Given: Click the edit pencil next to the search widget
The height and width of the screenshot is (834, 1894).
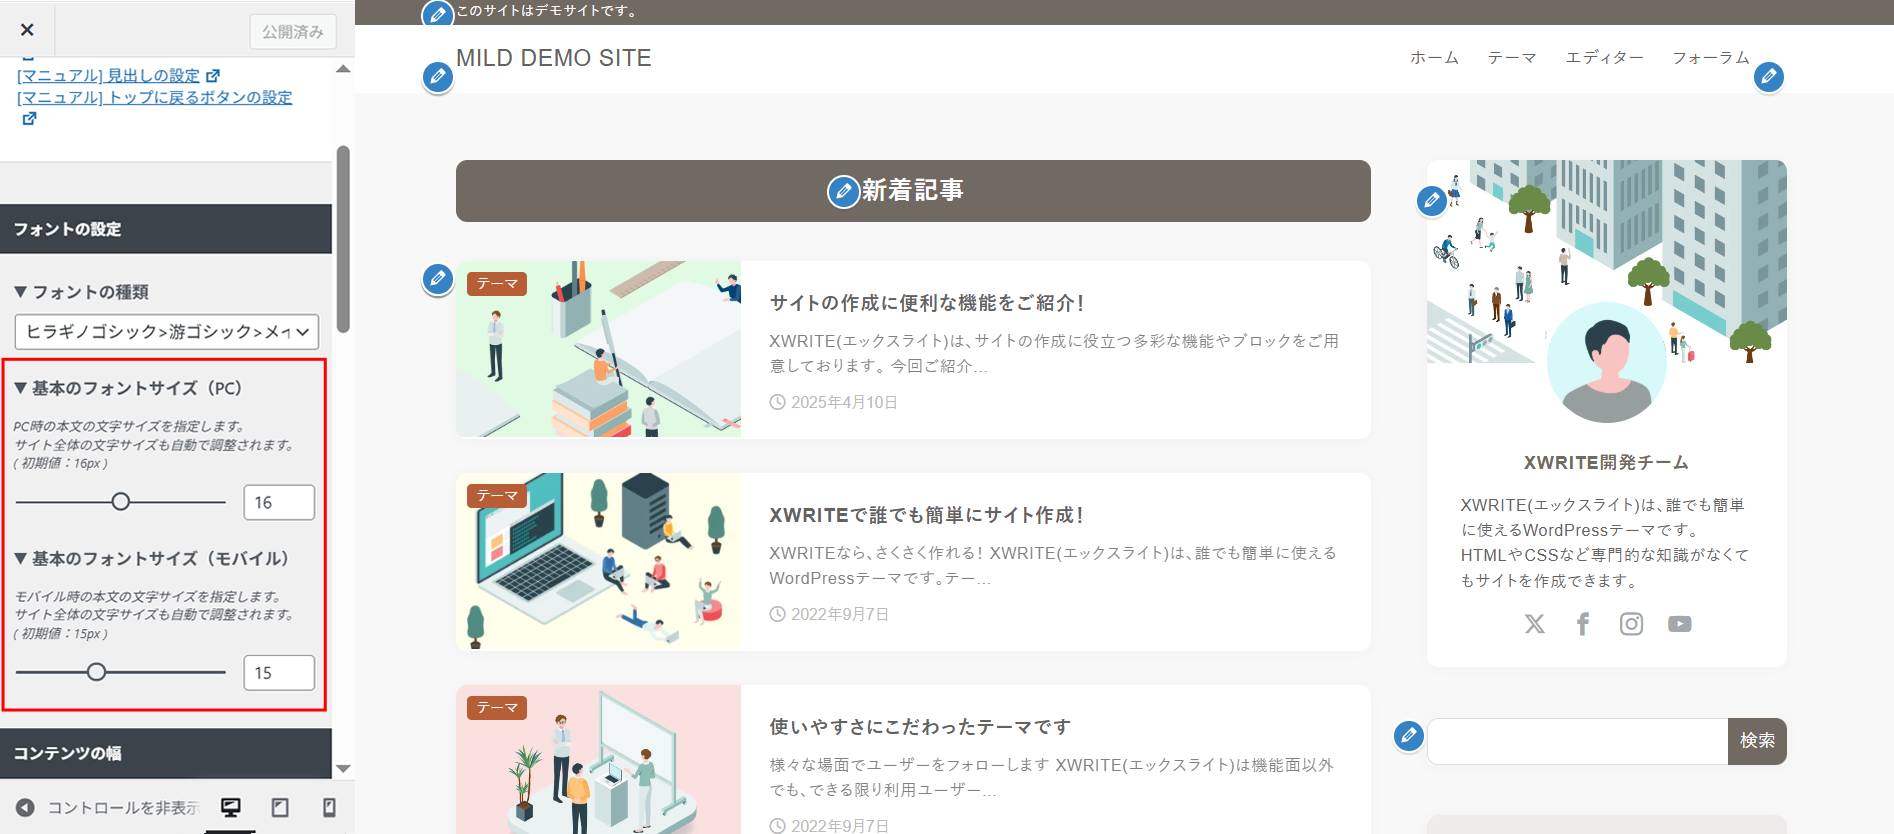Looking at the screenshot, I should point(1409,736).
